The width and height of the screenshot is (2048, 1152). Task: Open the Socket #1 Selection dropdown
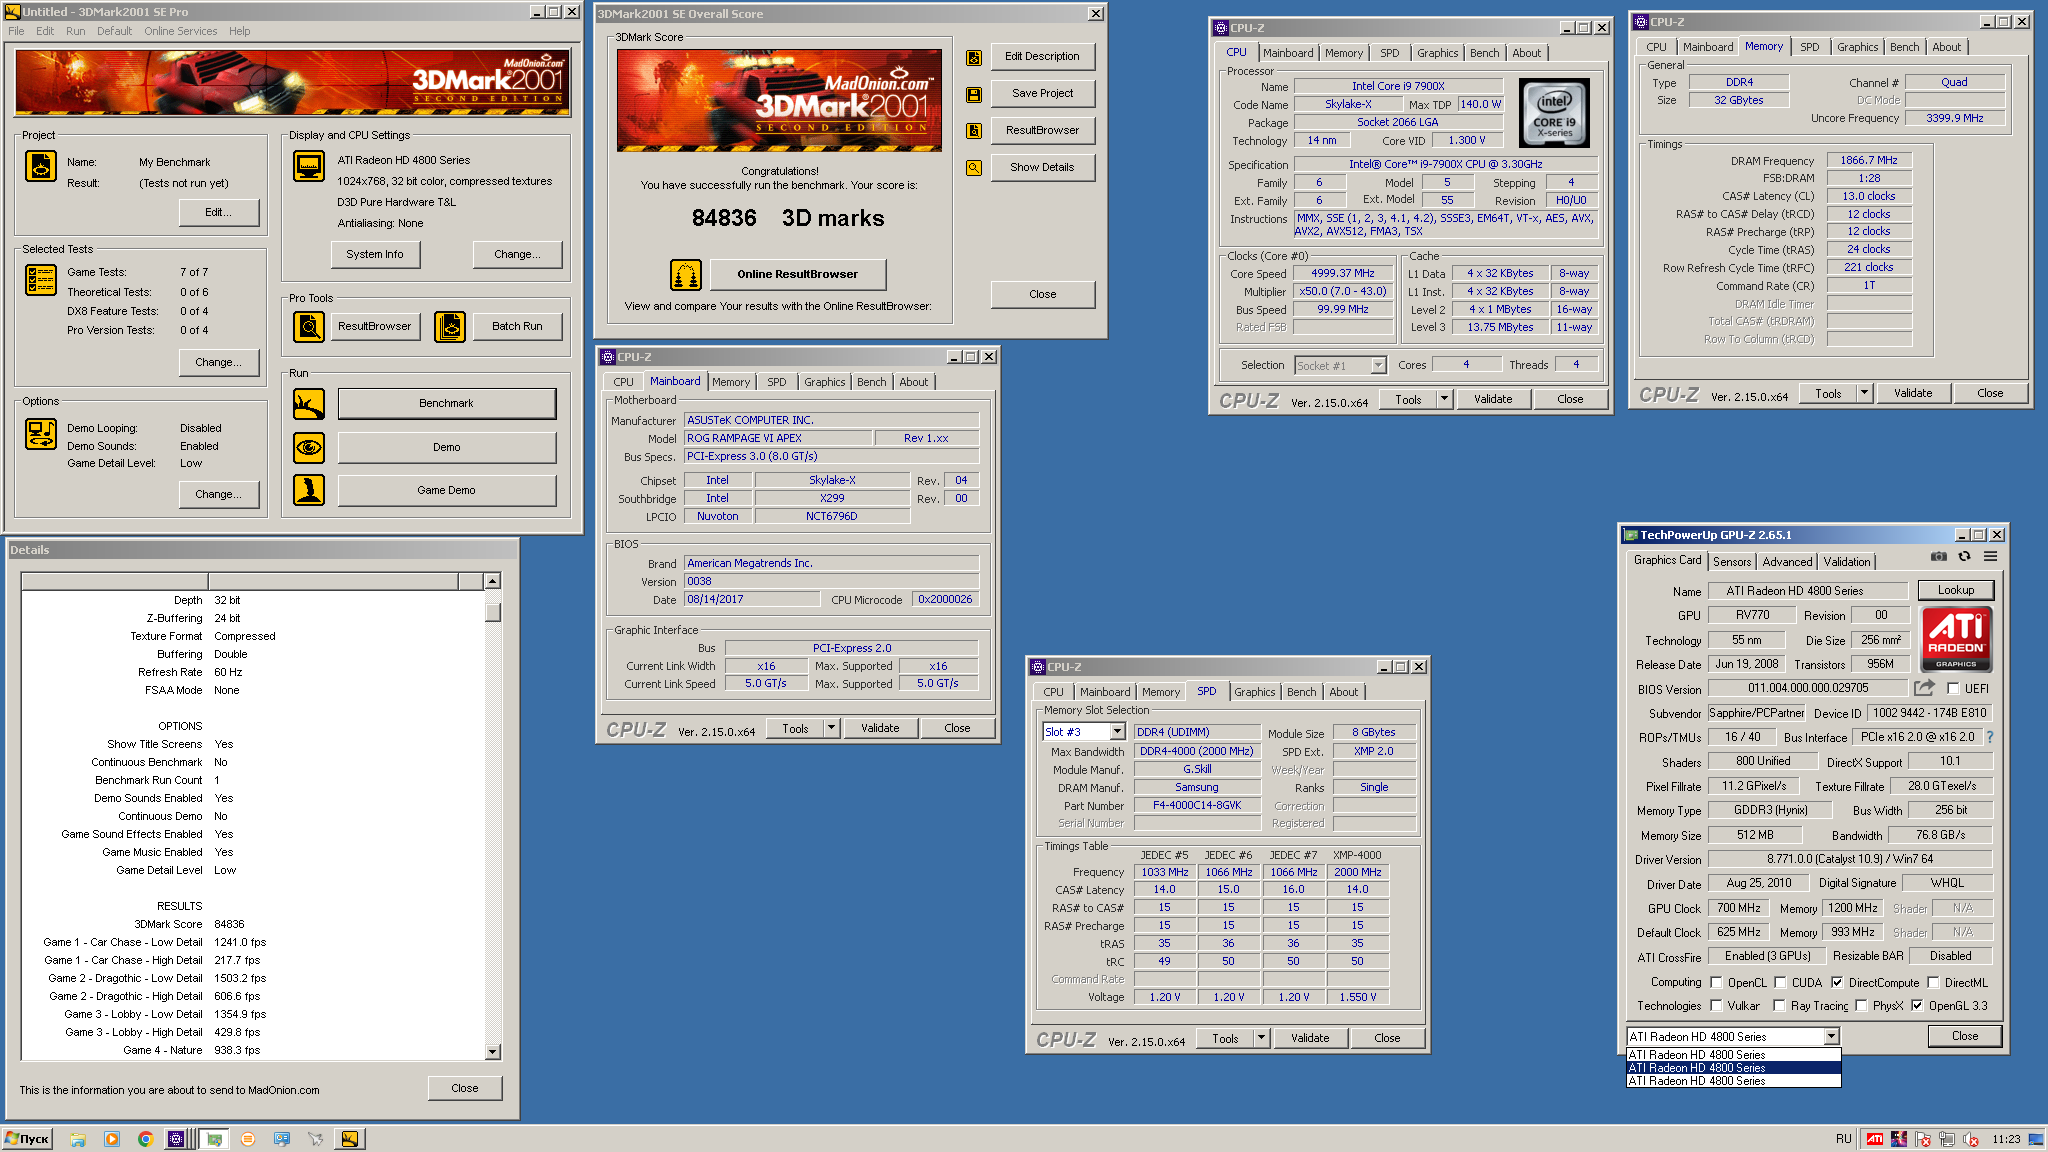(1378, 365)
